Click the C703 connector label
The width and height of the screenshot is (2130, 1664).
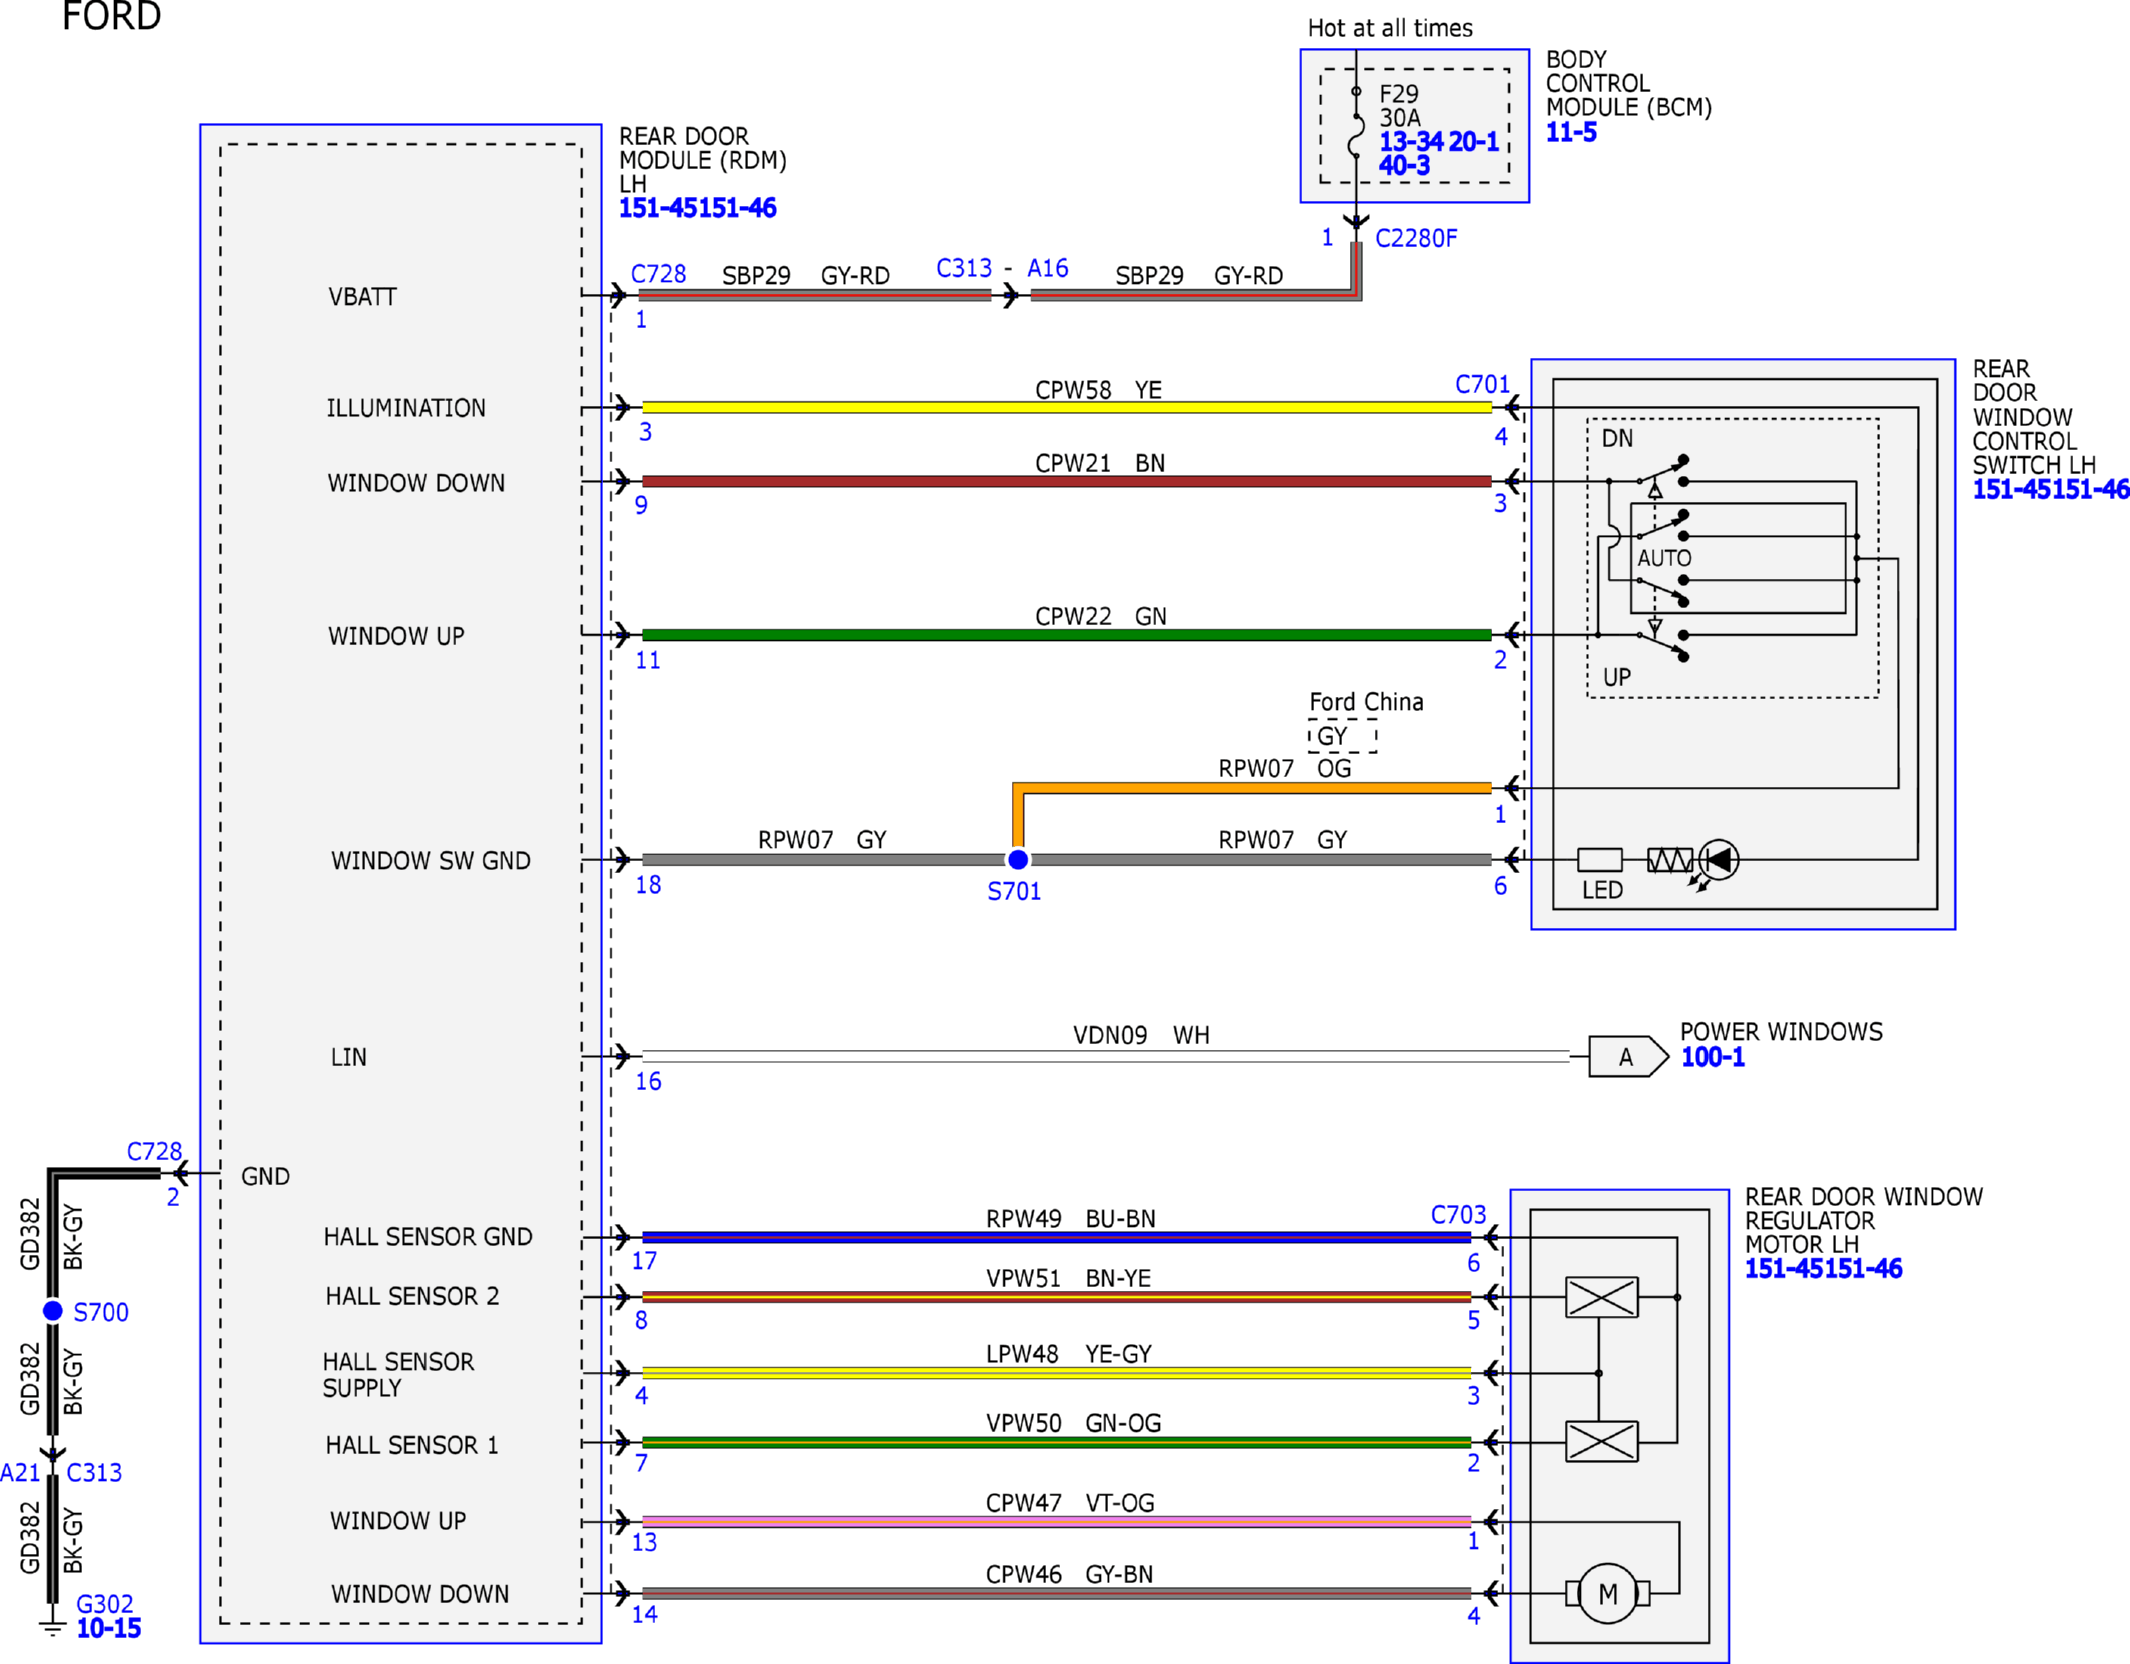click(1458, 1214)
